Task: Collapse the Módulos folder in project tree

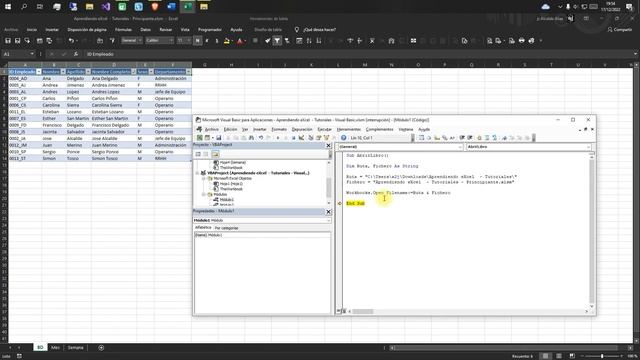Action: click(204, 194)
